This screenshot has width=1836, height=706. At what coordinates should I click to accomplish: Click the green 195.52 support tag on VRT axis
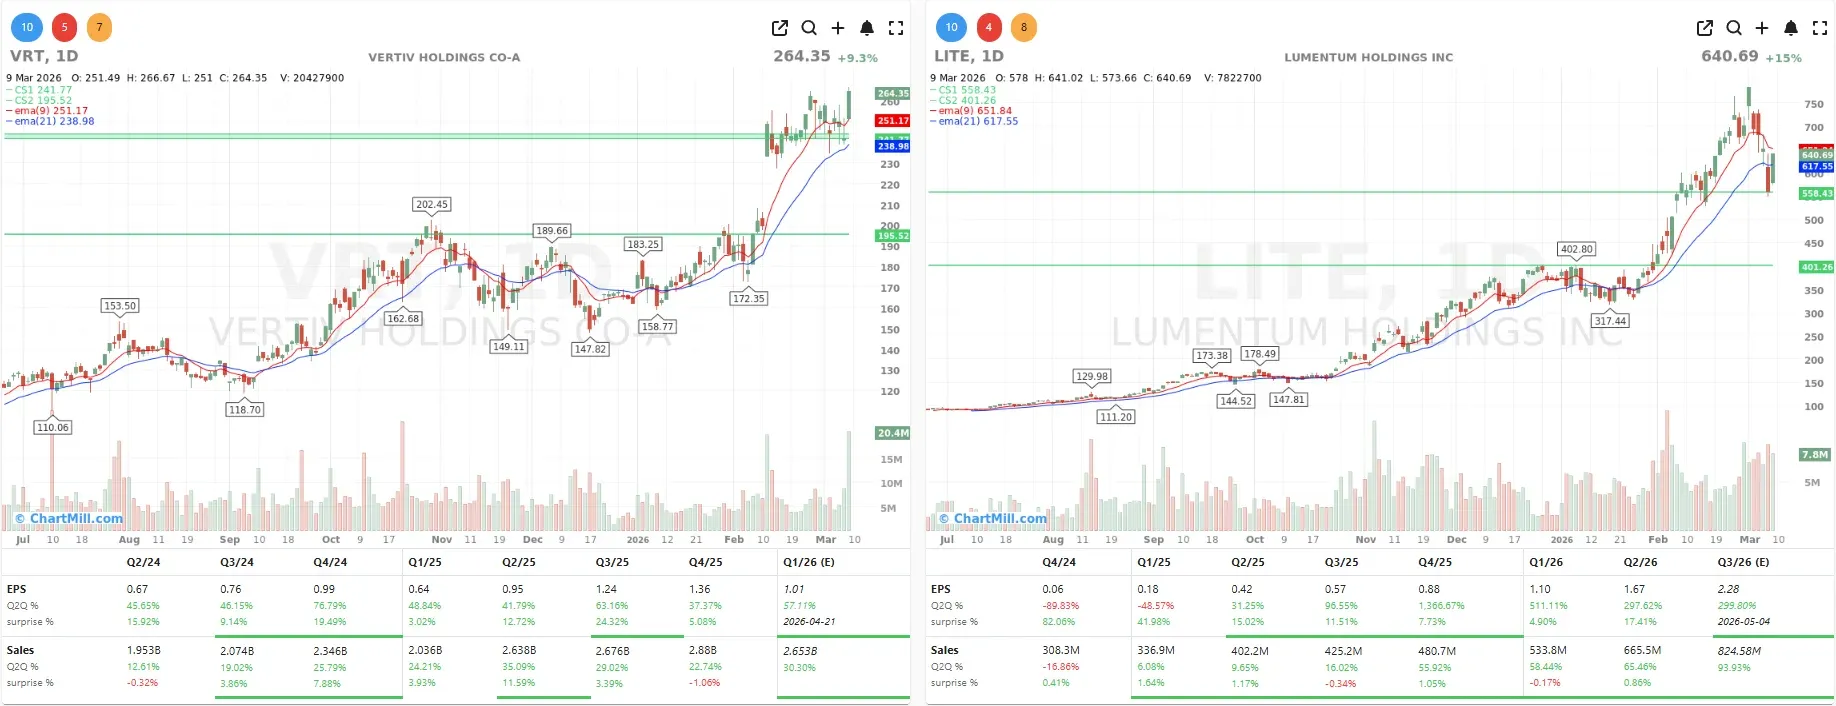(893, 236)
